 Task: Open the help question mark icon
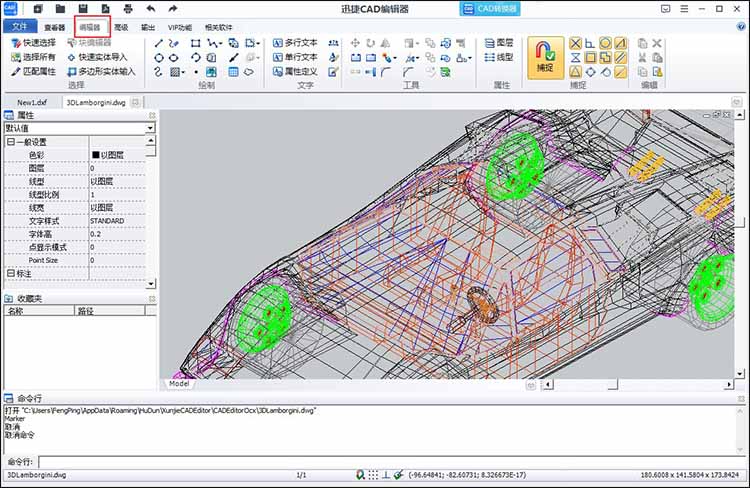pyautogui.click(x=741, y=27)
